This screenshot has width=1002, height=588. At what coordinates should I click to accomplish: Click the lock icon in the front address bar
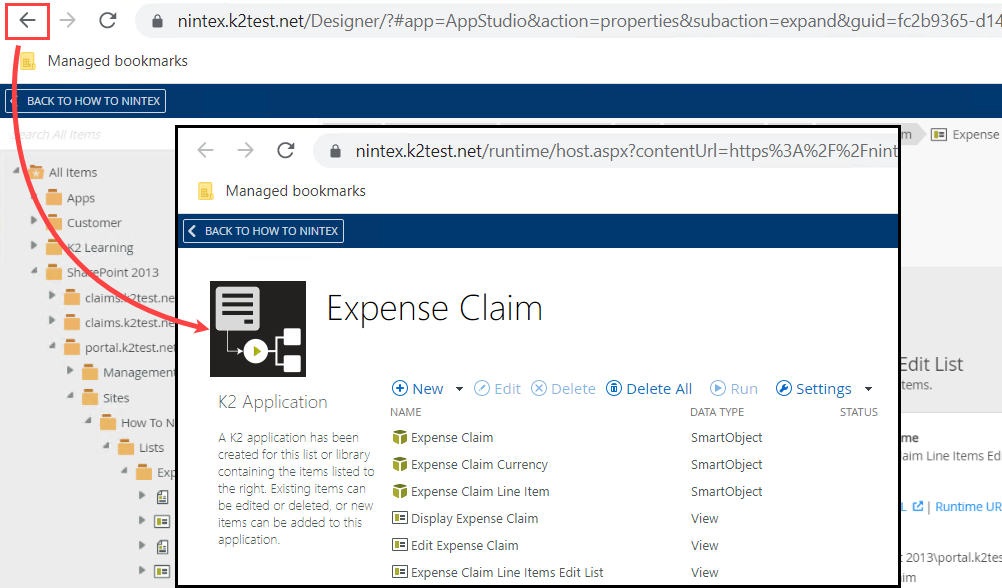(335, 151)
